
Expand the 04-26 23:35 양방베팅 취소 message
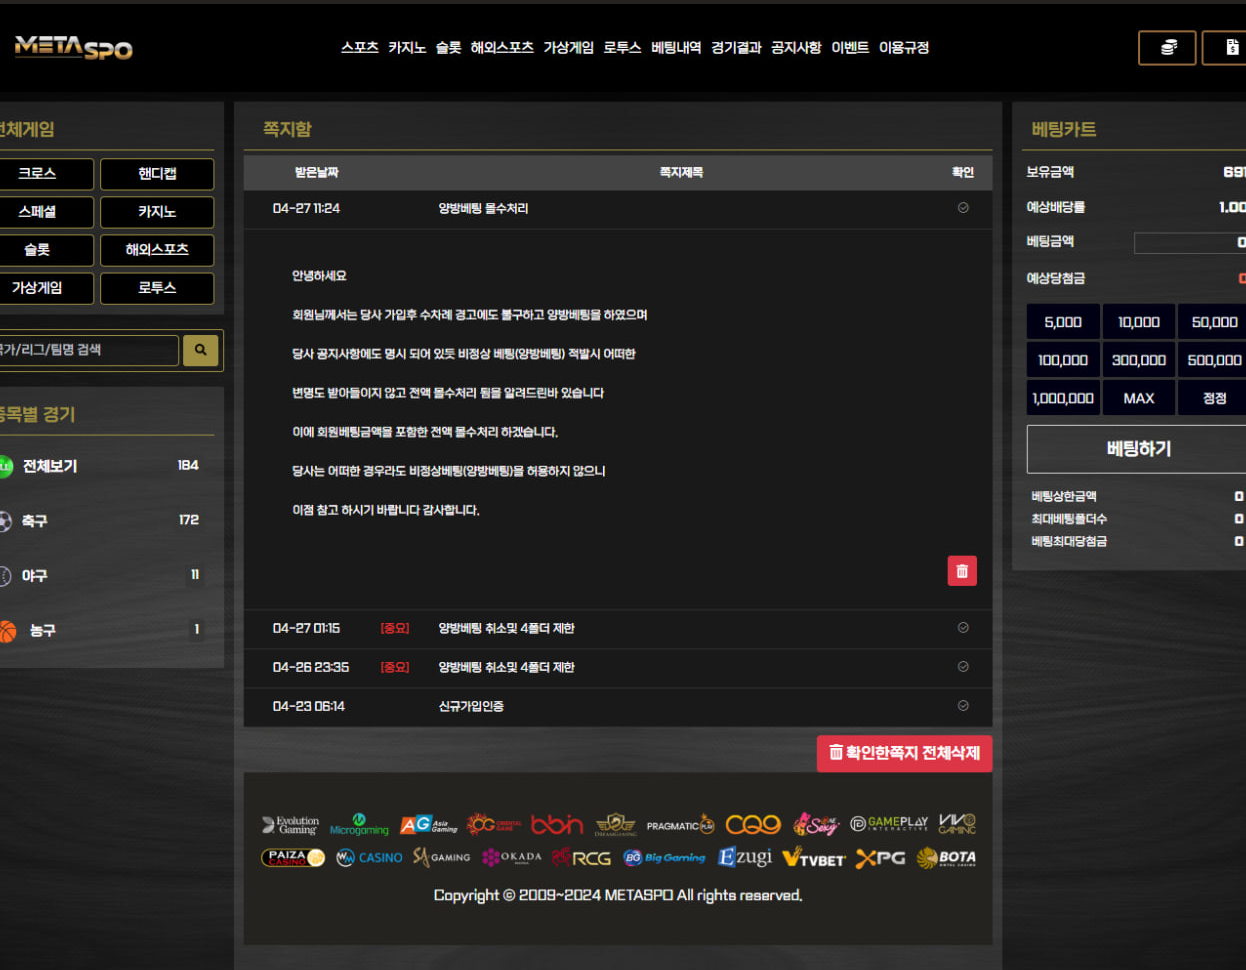point(506,667)
